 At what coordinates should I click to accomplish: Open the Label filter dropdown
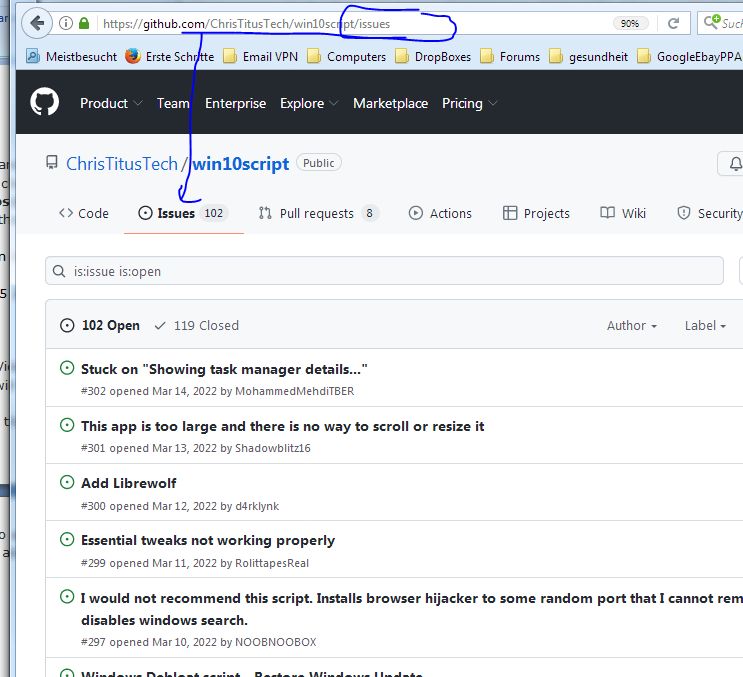(705, 325)
